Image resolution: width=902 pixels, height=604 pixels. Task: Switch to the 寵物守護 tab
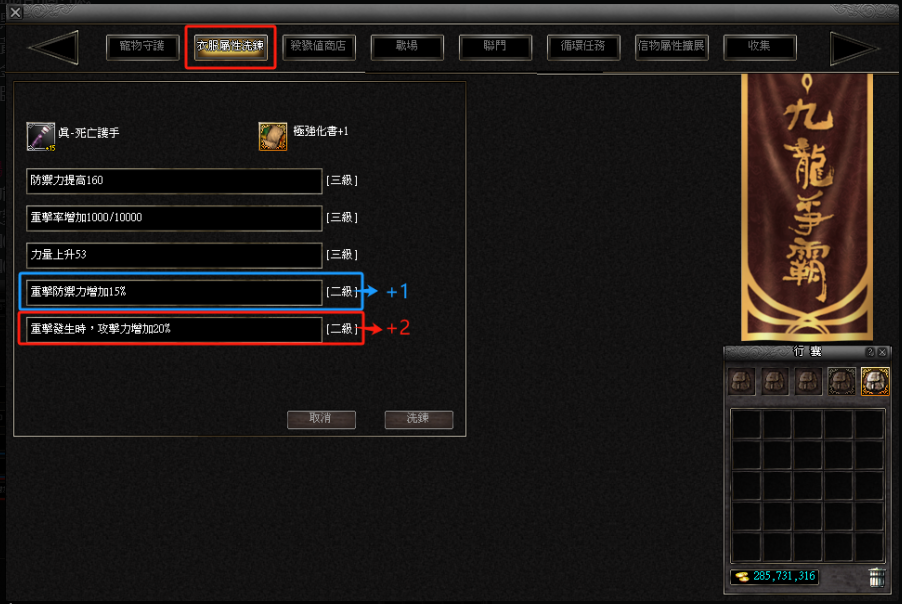tap(143, 47)
